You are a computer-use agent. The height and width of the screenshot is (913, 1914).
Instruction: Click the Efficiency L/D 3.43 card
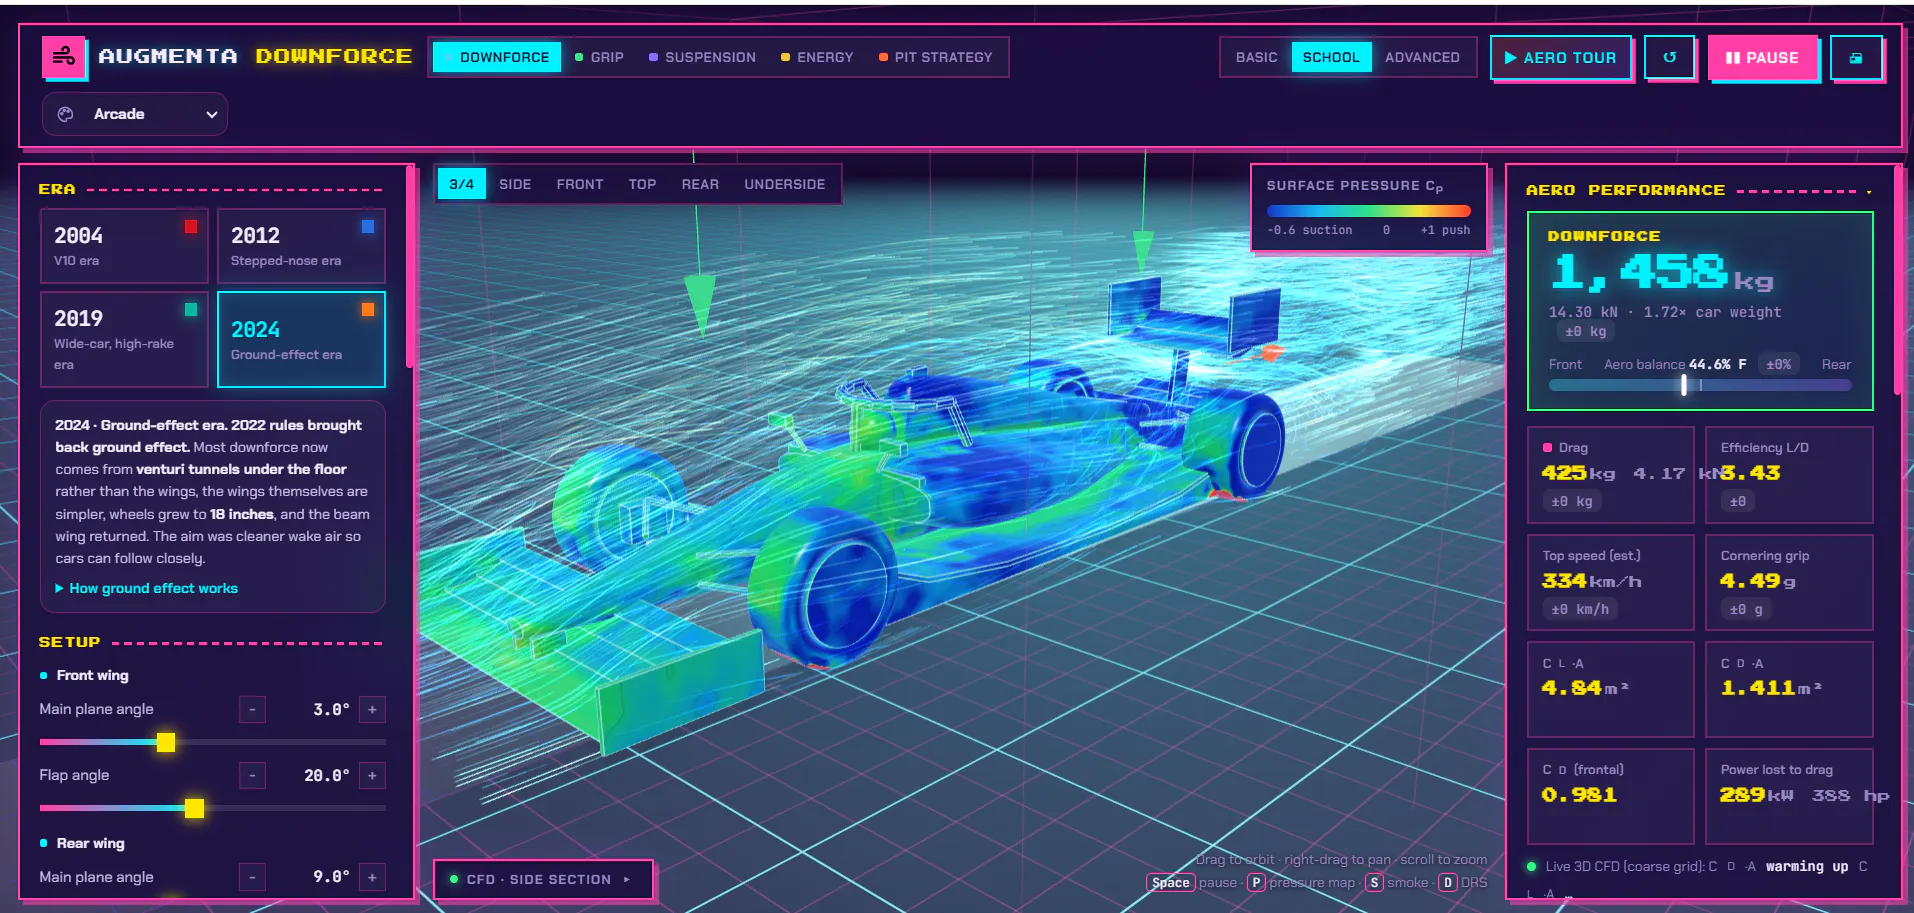click(1789, 475)
